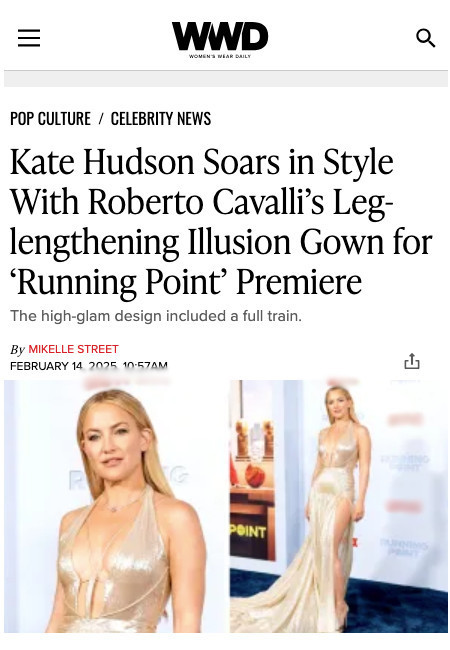Open the full-length gold gown photo
The height and width of the screenshot is (650, 450).
339,506
